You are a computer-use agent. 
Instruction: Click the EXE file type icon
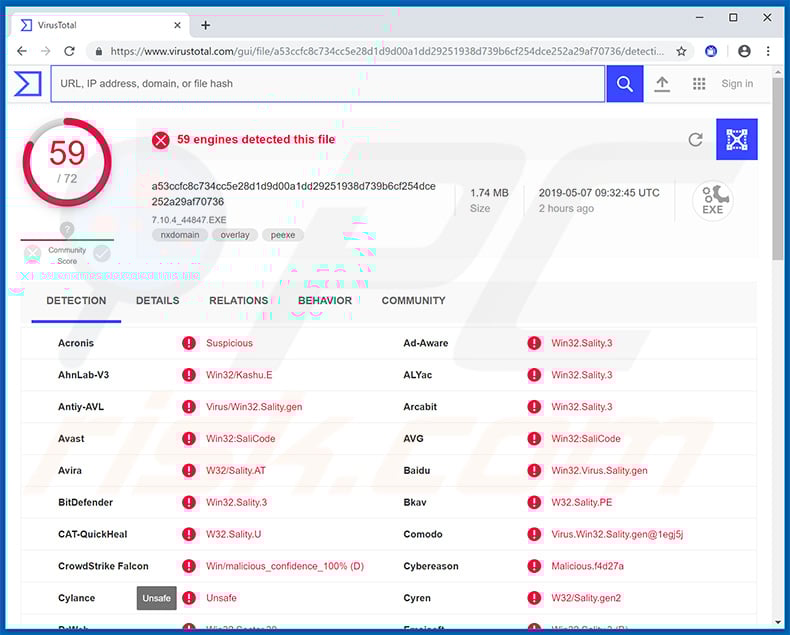712,201
